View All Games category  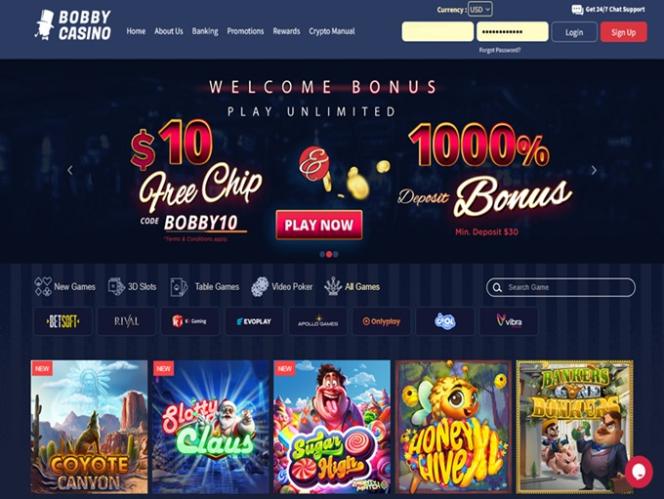tap(352, 287)
